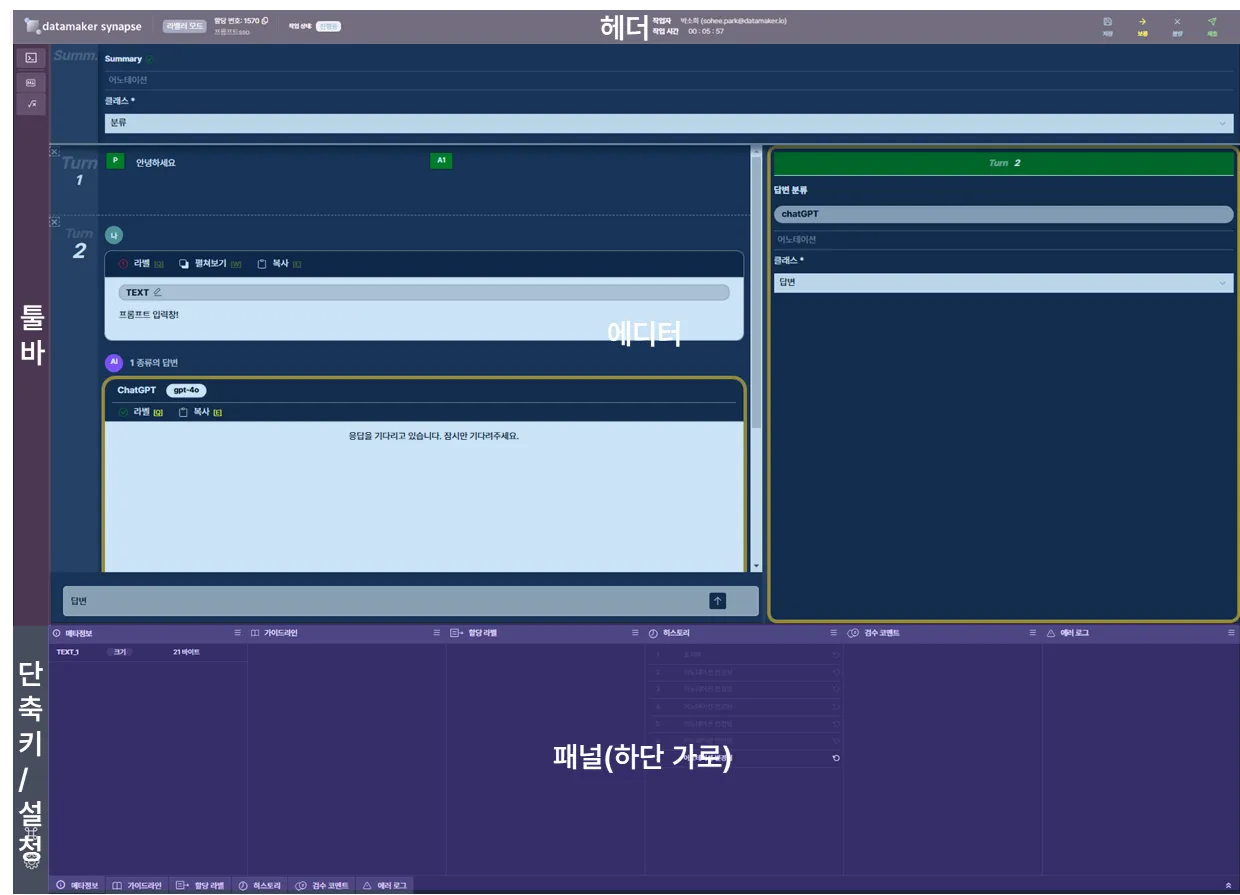This screenshot has height=895, width=1240.
Task: Click the TEXT_1 row in 메타정보
Action: coord(149,652)
